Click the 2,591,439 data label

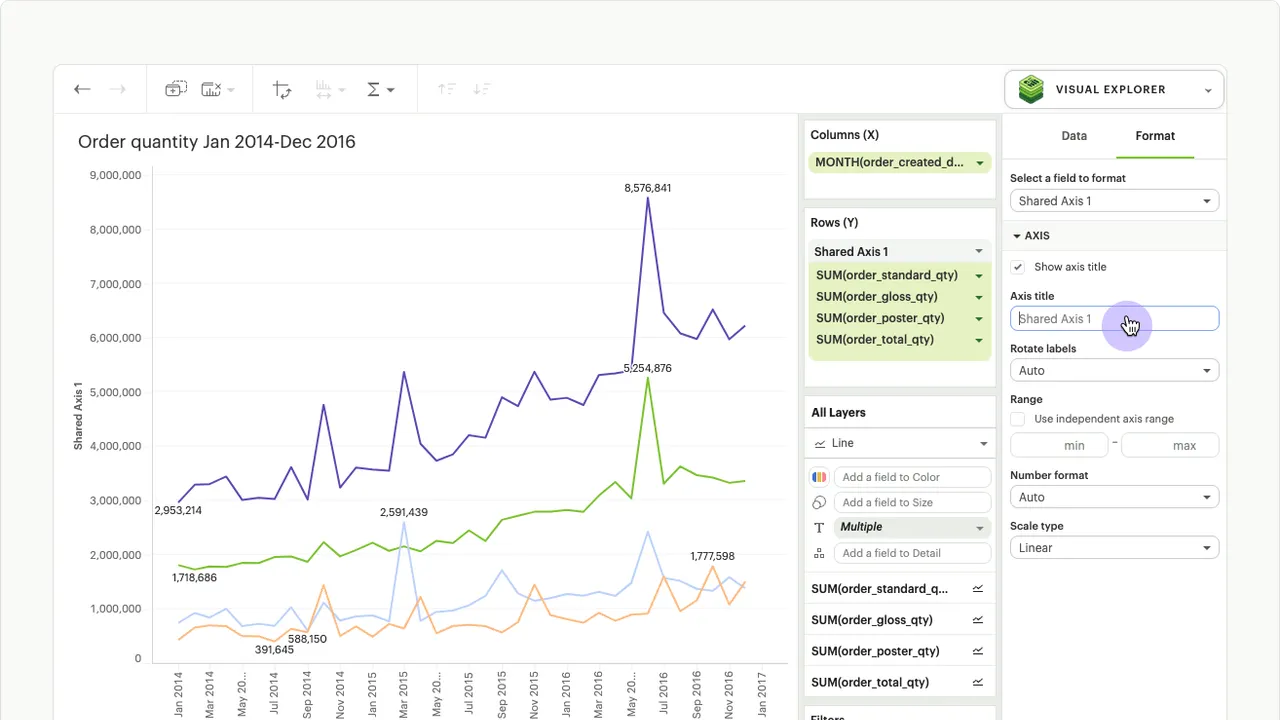(x=404, y=512)
